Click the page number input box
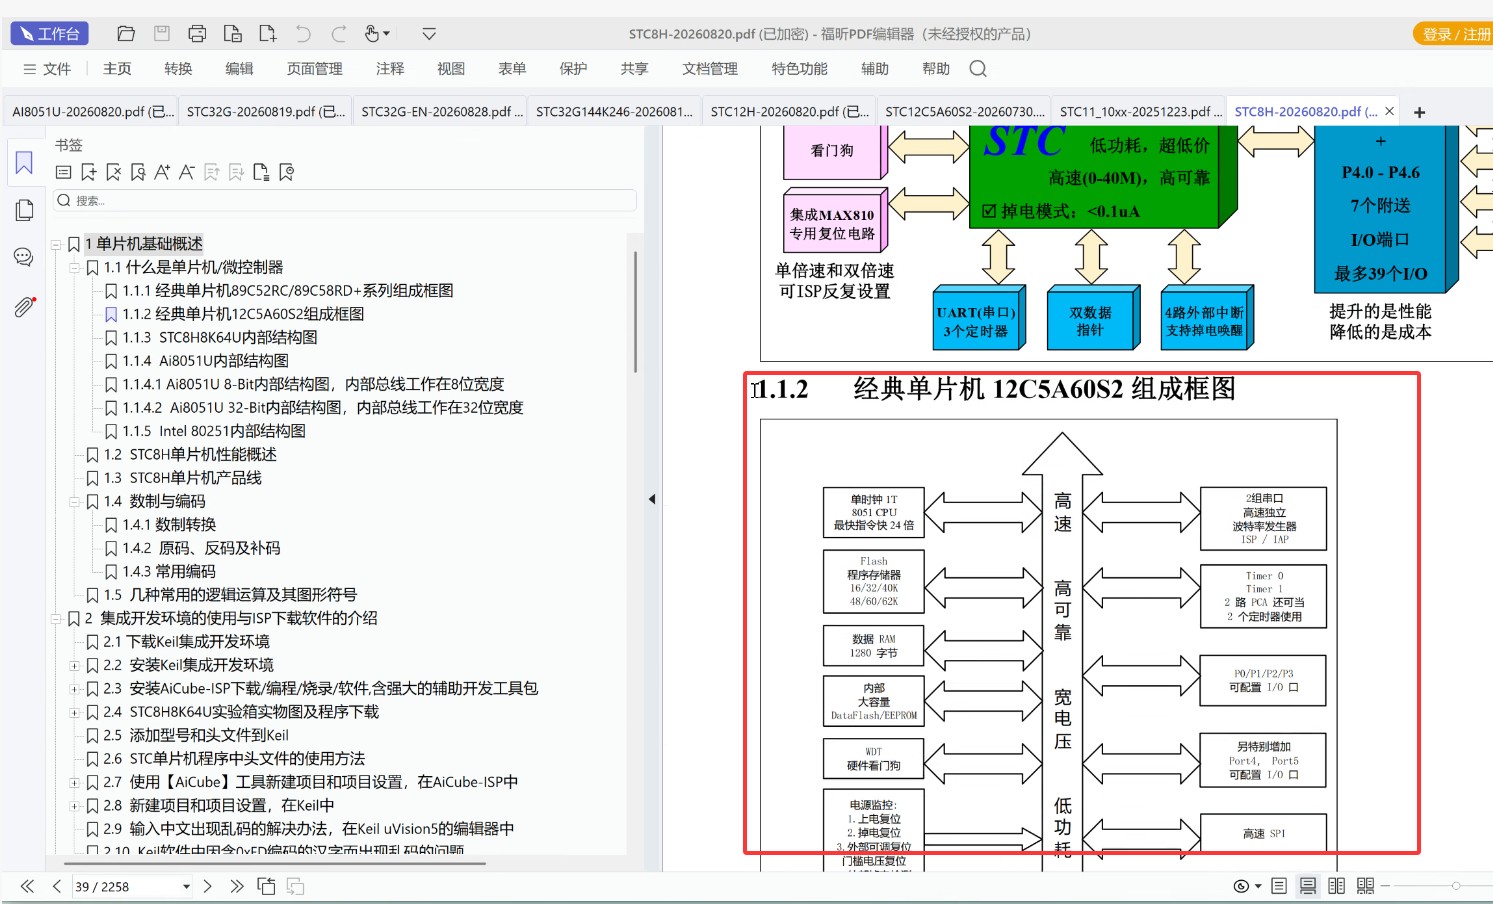 point(125,887)
